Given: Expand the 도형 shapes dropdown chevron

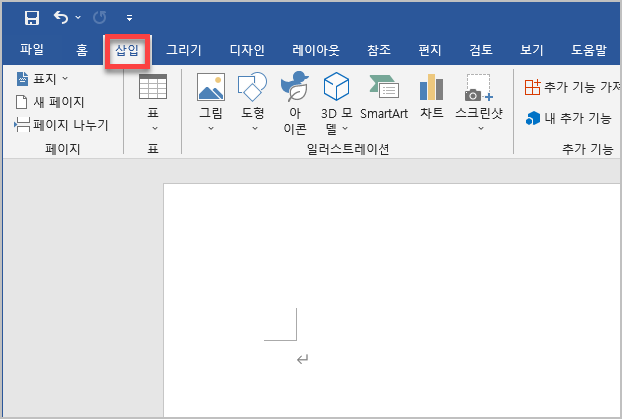Looking at the screenshot, I should 255,128.
